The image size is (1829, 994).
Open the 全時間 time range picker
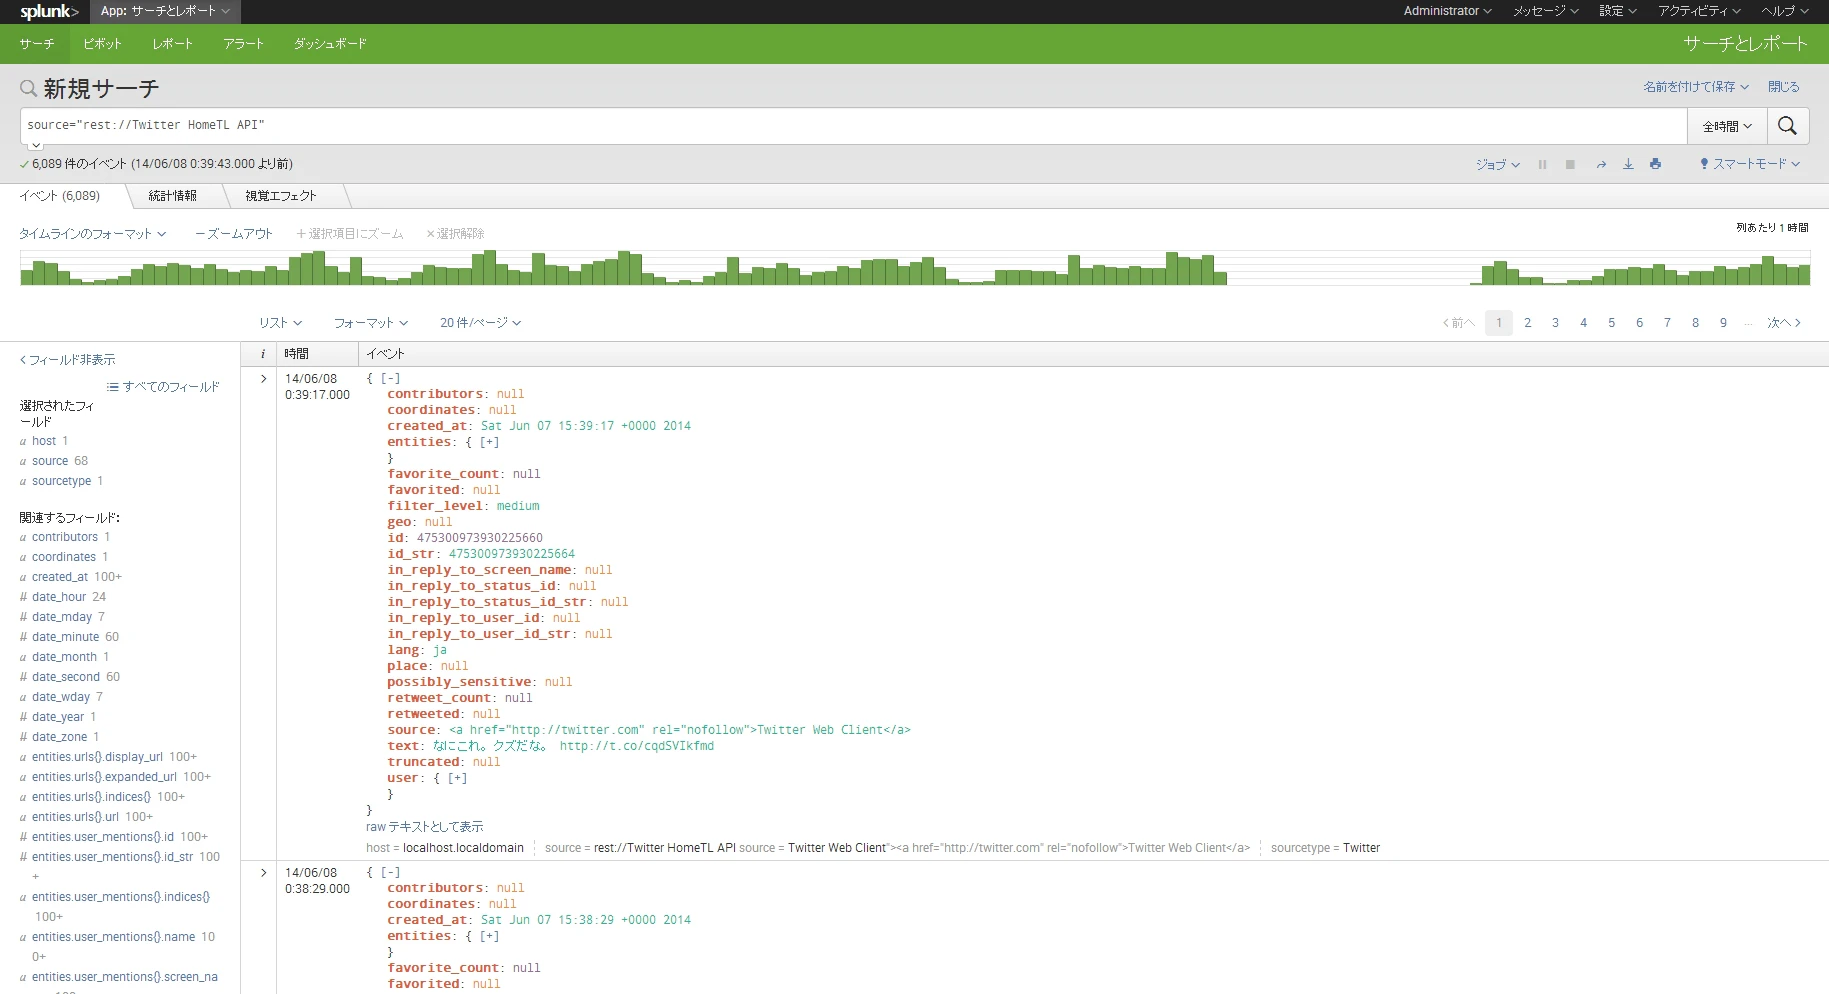1727,126
